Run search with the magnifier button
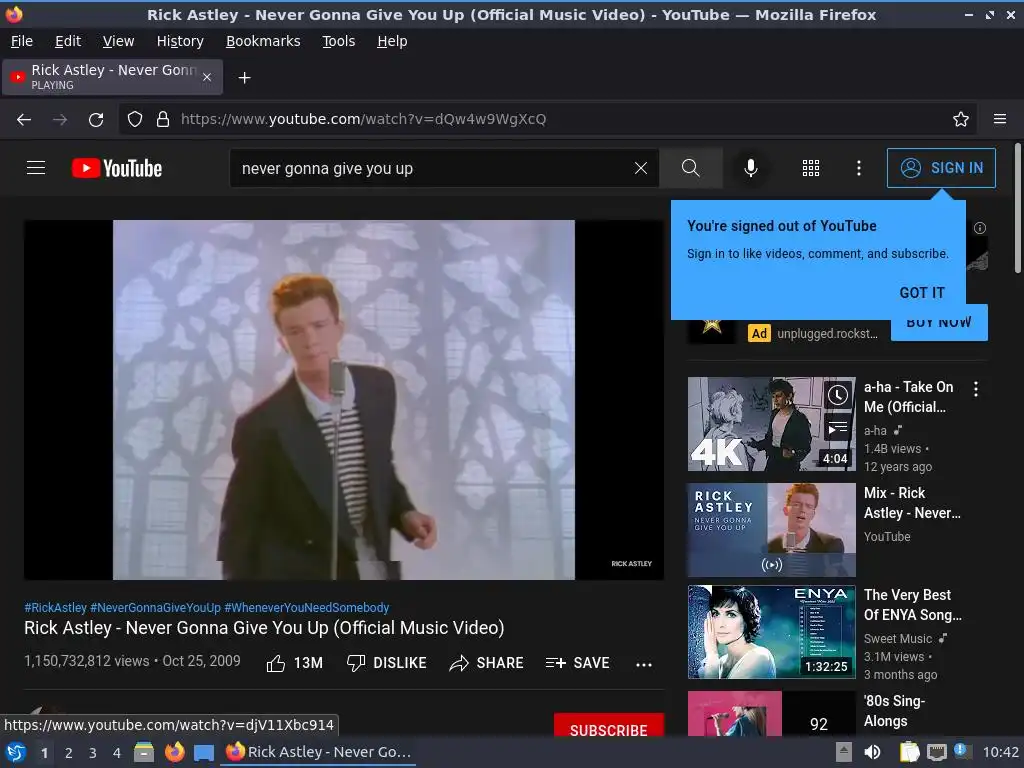Viewport: 1024px width, 768px height. (690, 168)
